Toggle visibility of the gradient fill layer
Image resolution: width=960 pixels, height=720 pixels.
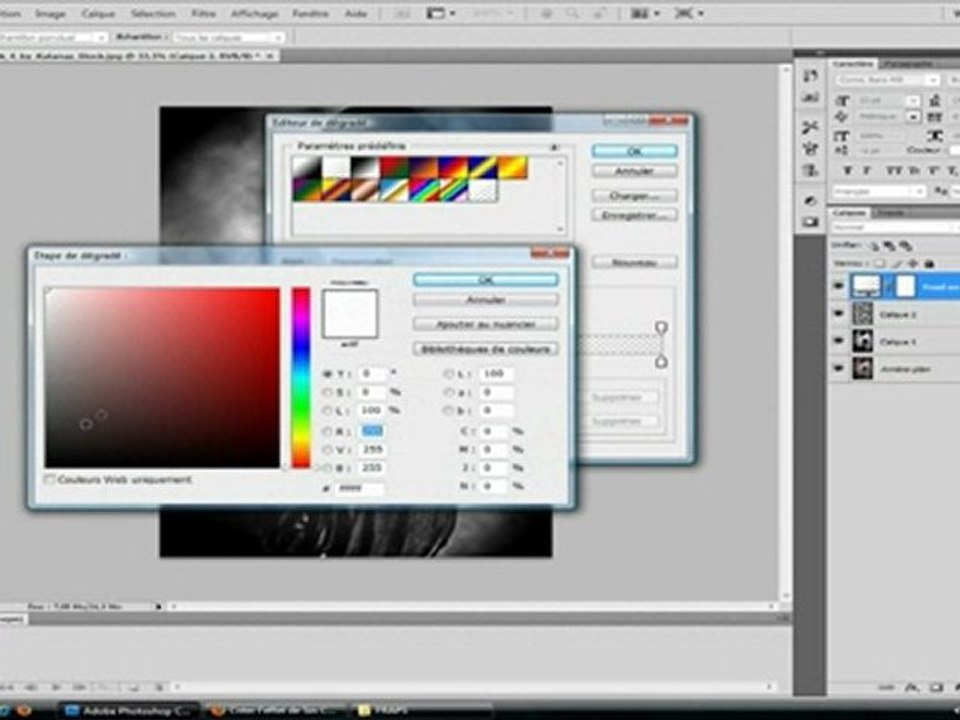[x=839, y=286]
